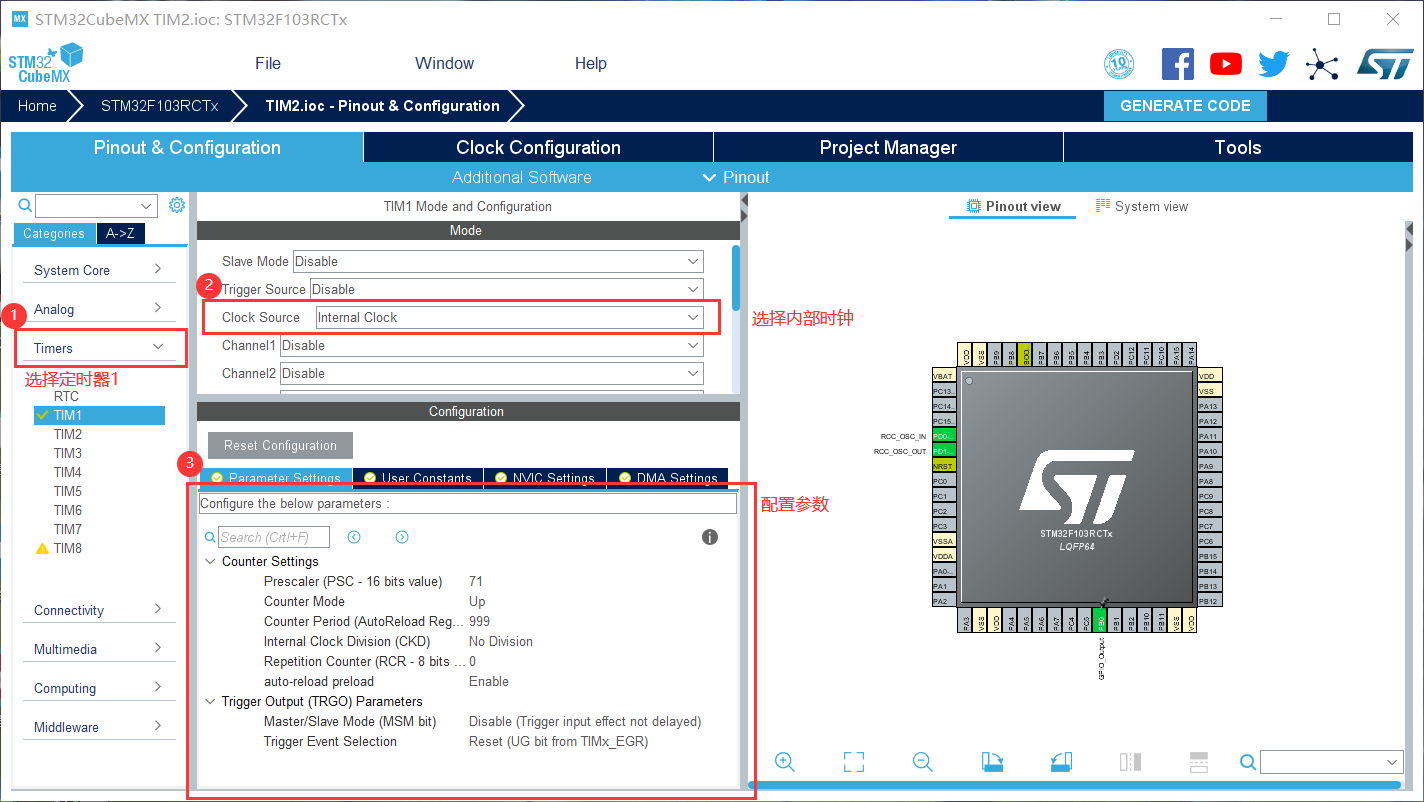The height and width of the screenshot is (802, 1424).
Task: Open the YouTube channel icon
Action: click(1225, 64)
